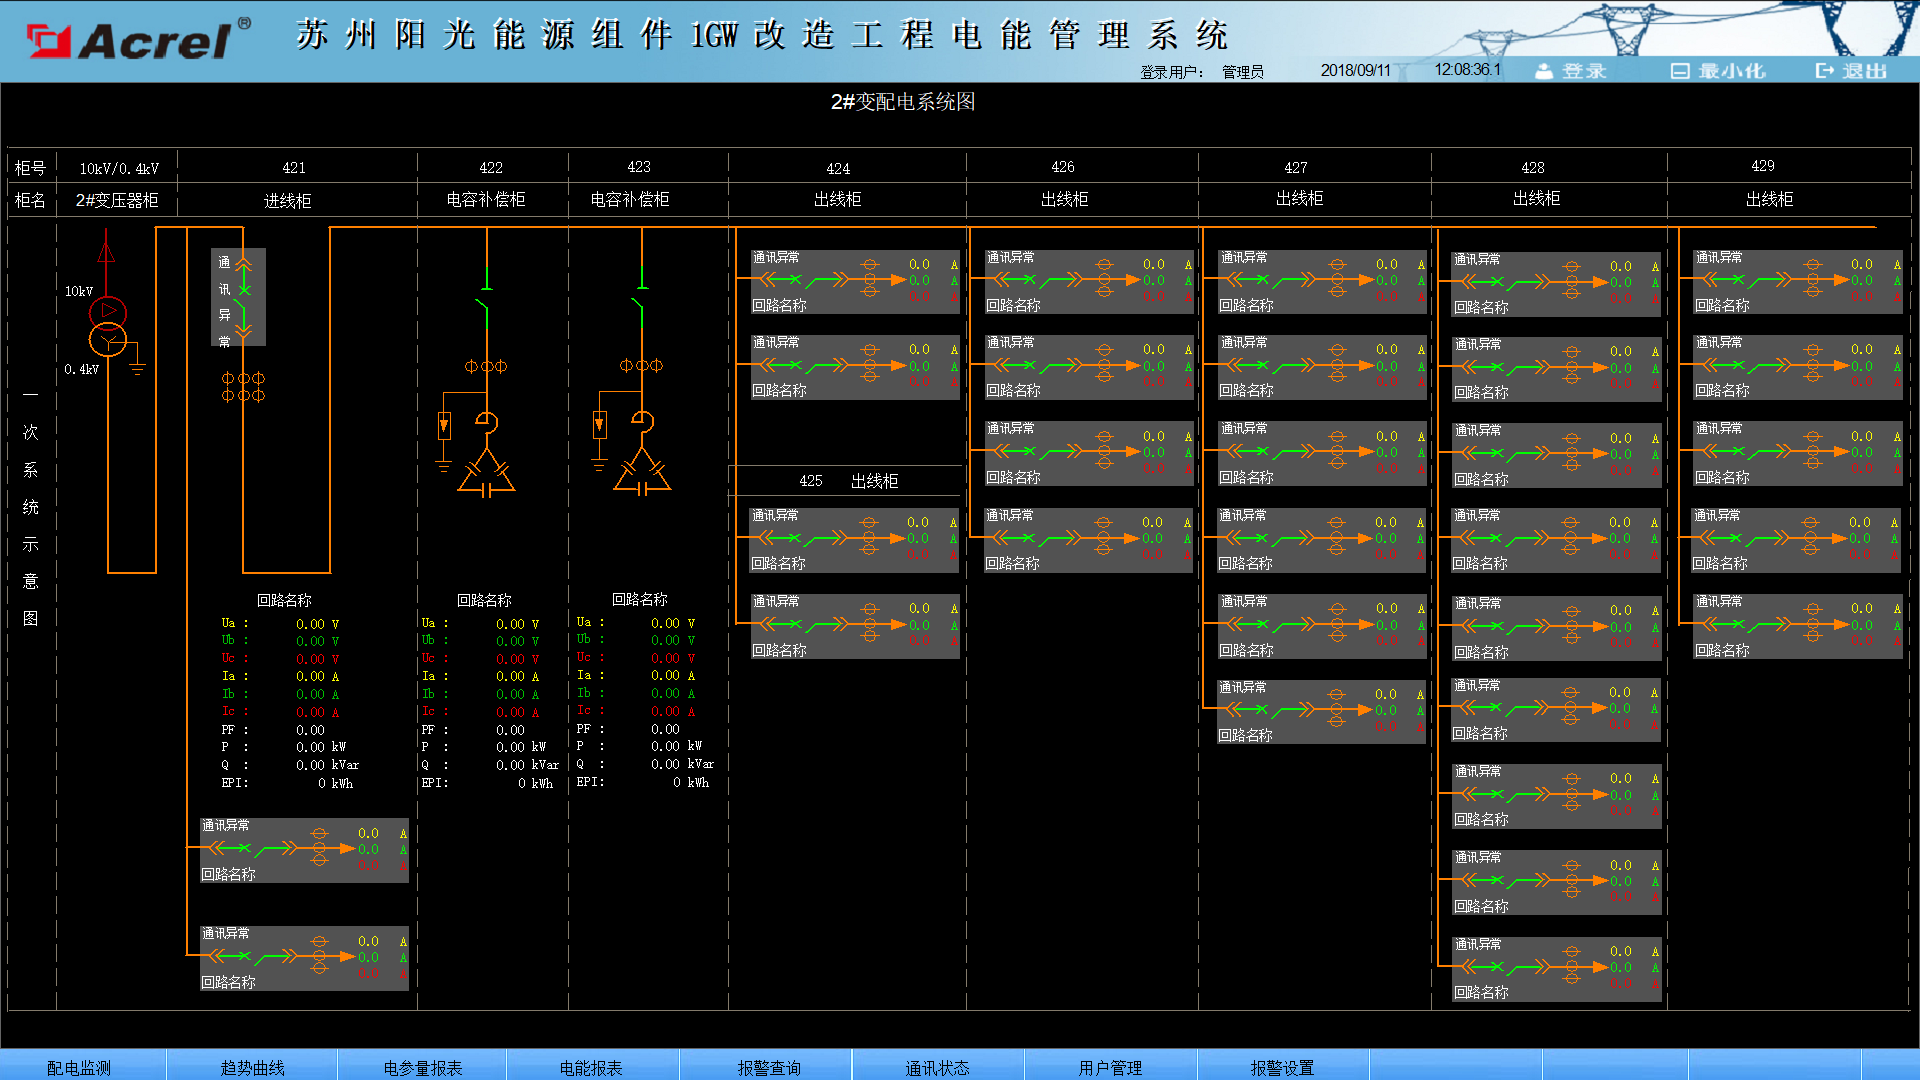Click the 425 出线柜 header
This screenshot has height=1080, width=1920.
point(848,481)
